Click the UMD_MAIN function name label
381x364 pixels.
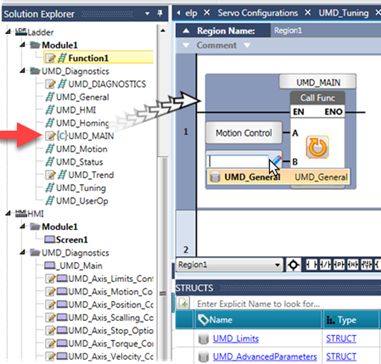318,82
